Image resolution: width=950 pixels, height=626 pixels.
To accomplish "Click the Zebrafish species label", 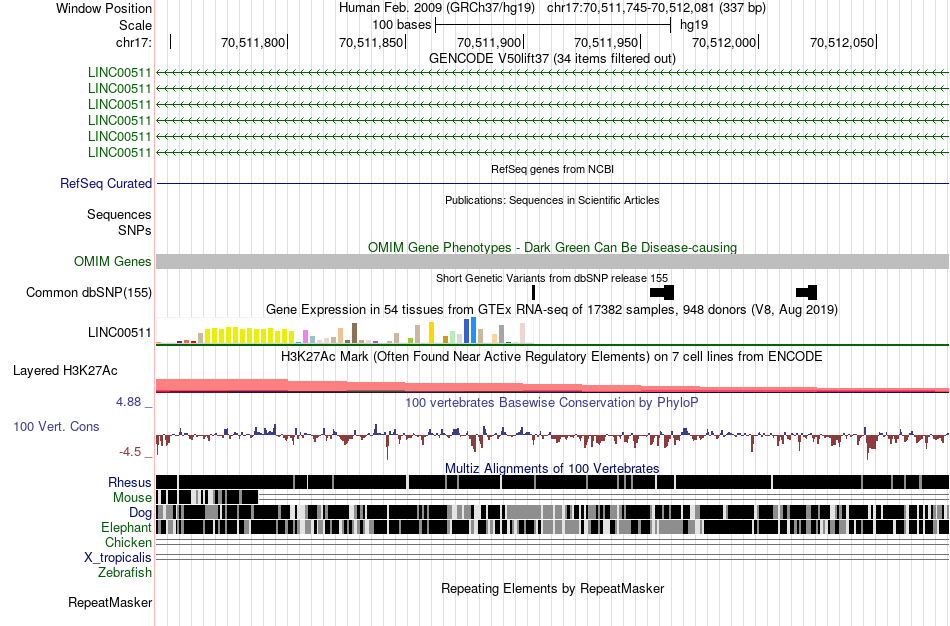I will 125,572.
